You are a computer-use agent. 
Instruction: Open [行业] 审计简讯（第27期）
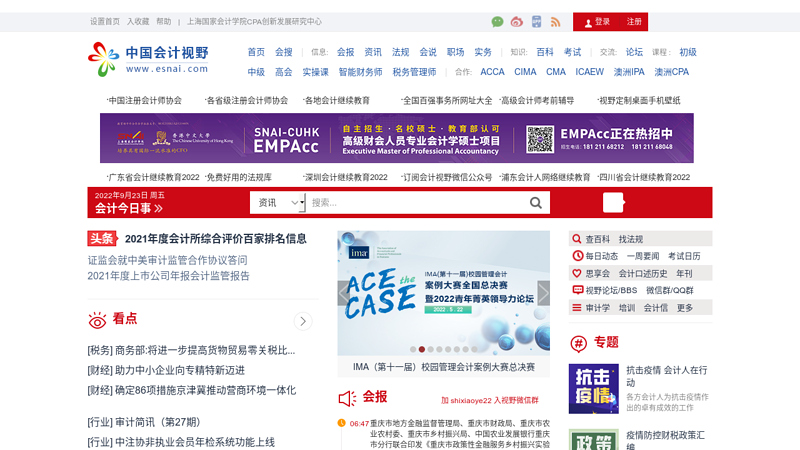144,422
